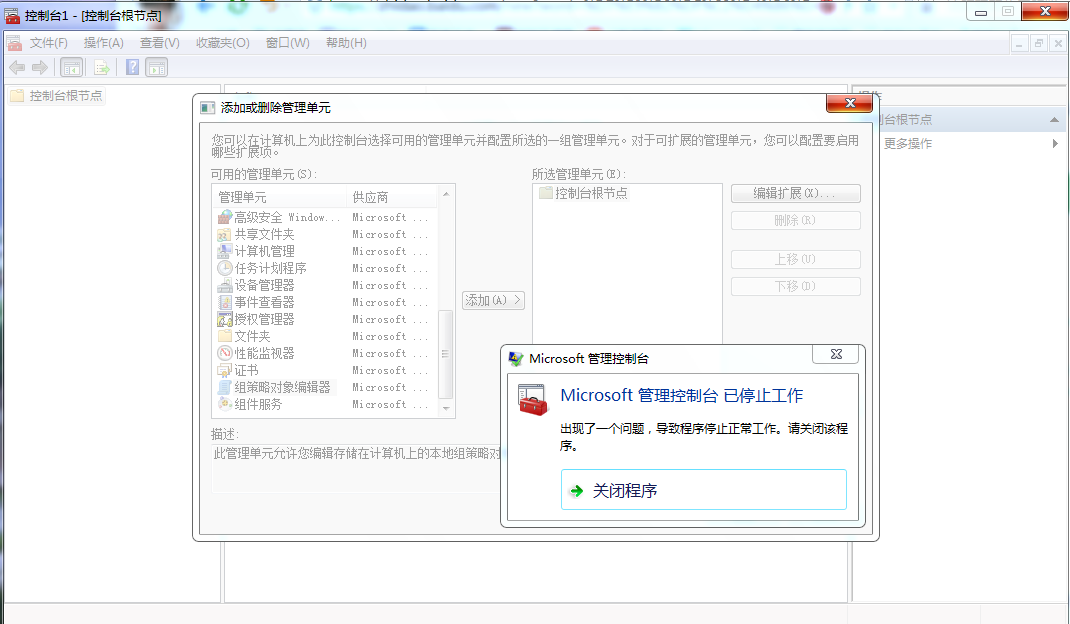1070x624 pixels.
Task: Click Microsoft vendor text for 证书 row
Action: pos(390,370)
